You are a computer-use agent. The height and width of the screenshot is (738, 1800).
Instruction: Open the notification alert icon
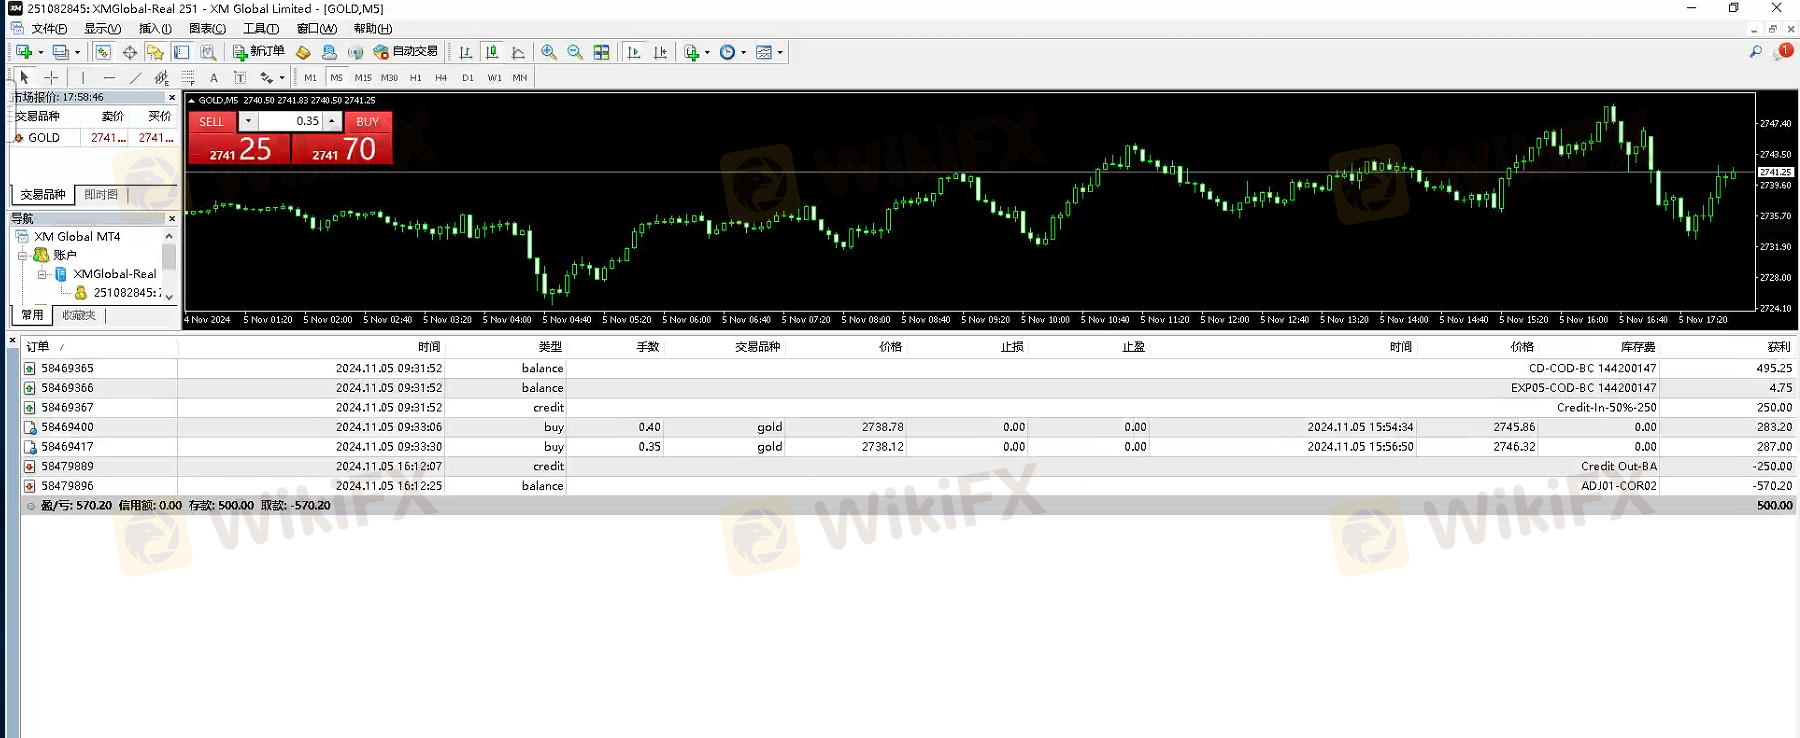click(x=1784, y=51)
